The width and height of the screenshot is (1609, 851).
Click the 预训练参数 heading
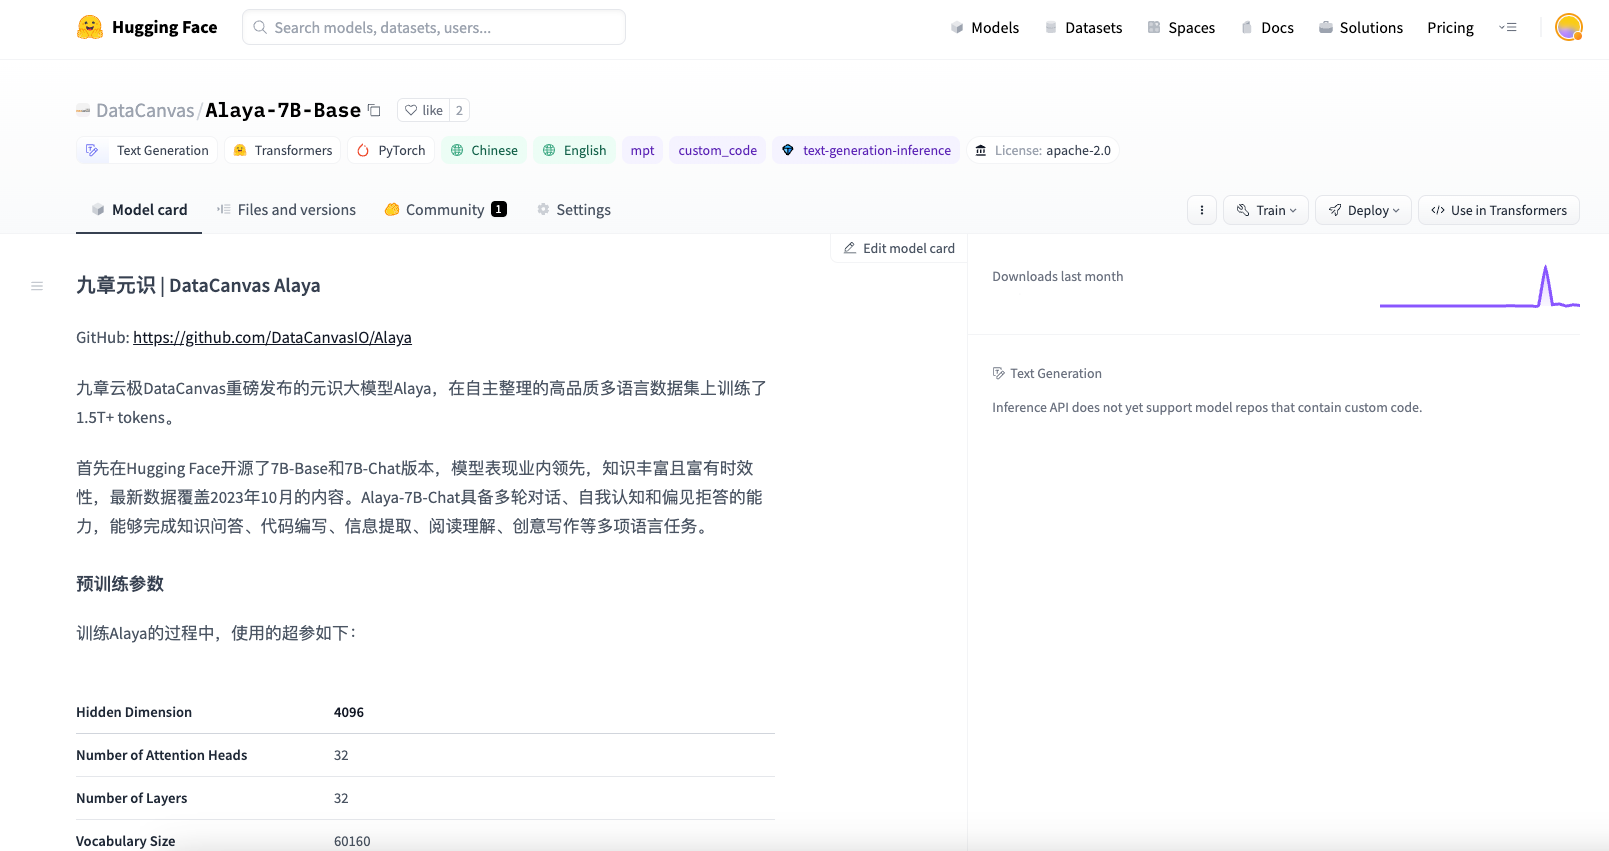[120, 583]
